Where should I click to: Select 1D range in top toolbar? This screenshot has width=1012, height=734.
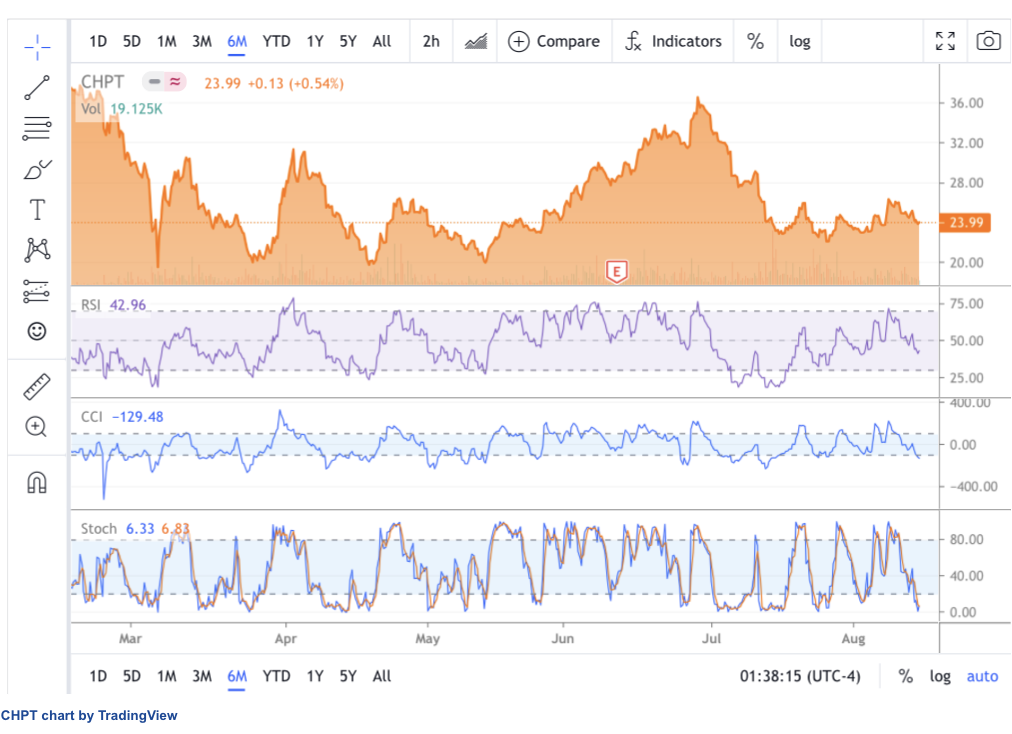[98, 41]
